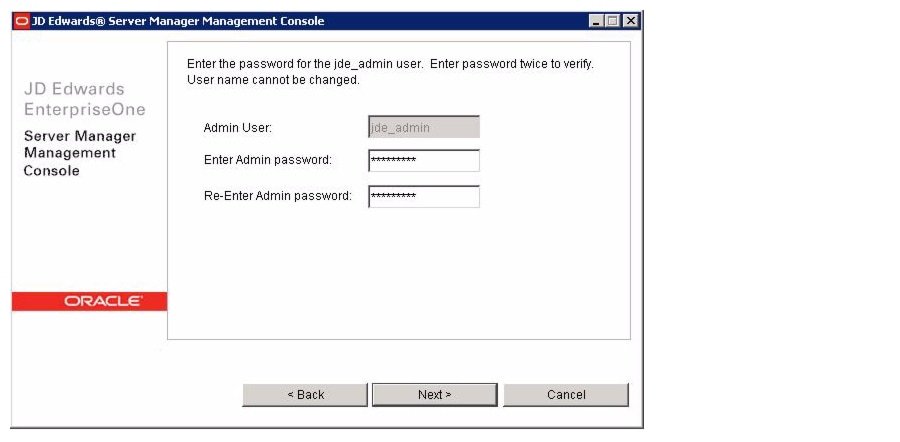Click the window title bar text
The width and height of the screenshot is (900, 442).
[x=178, y=21]
